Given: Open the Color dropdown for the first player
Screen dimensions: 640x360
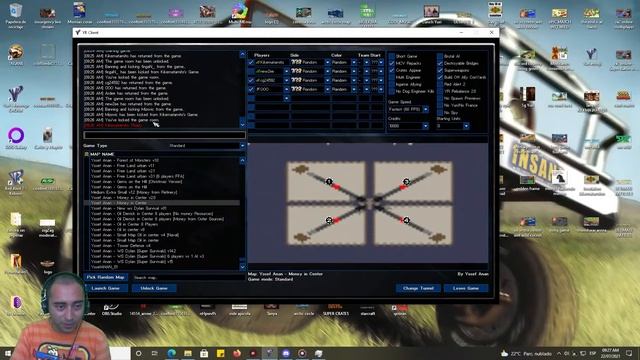Looking at the screenshot, I should coord(353,62).
